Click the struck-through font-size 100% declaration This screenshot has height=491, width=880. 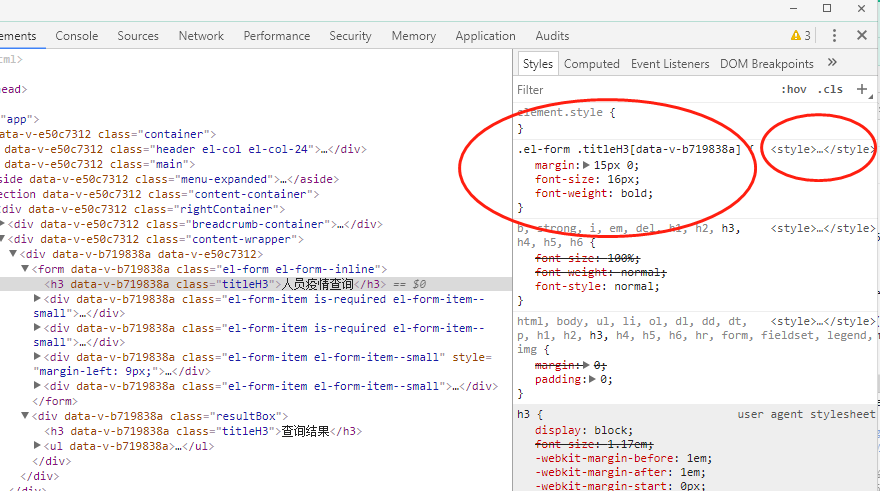pos(588,258)
